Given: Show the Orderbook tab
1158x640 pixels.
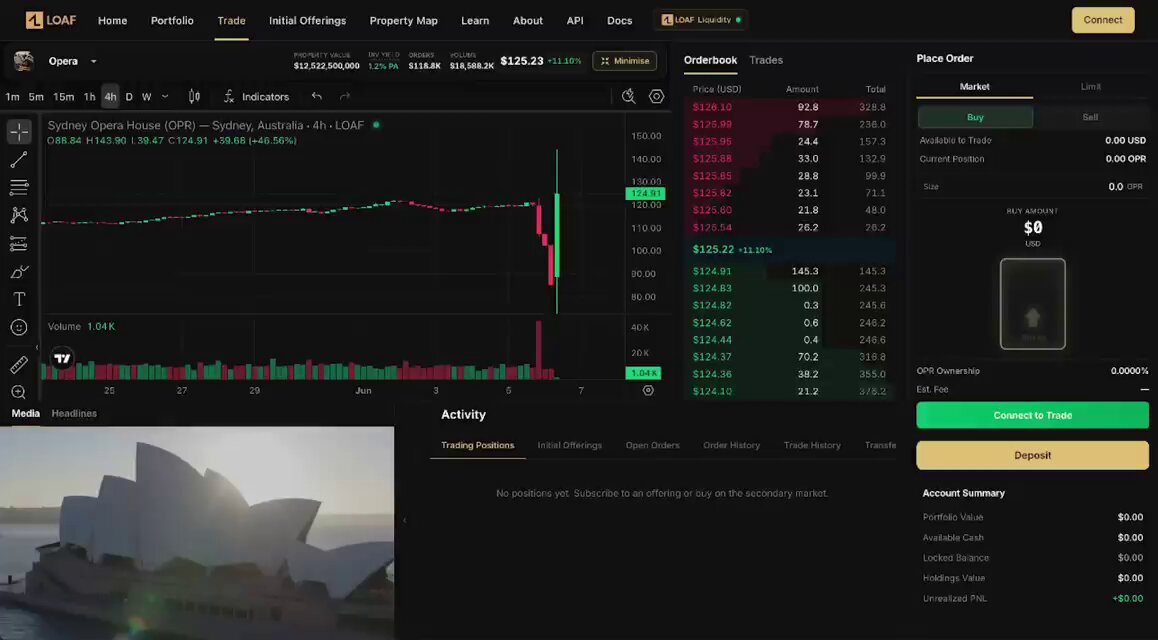Looking at the screenshot, I should tap(710, 61).
